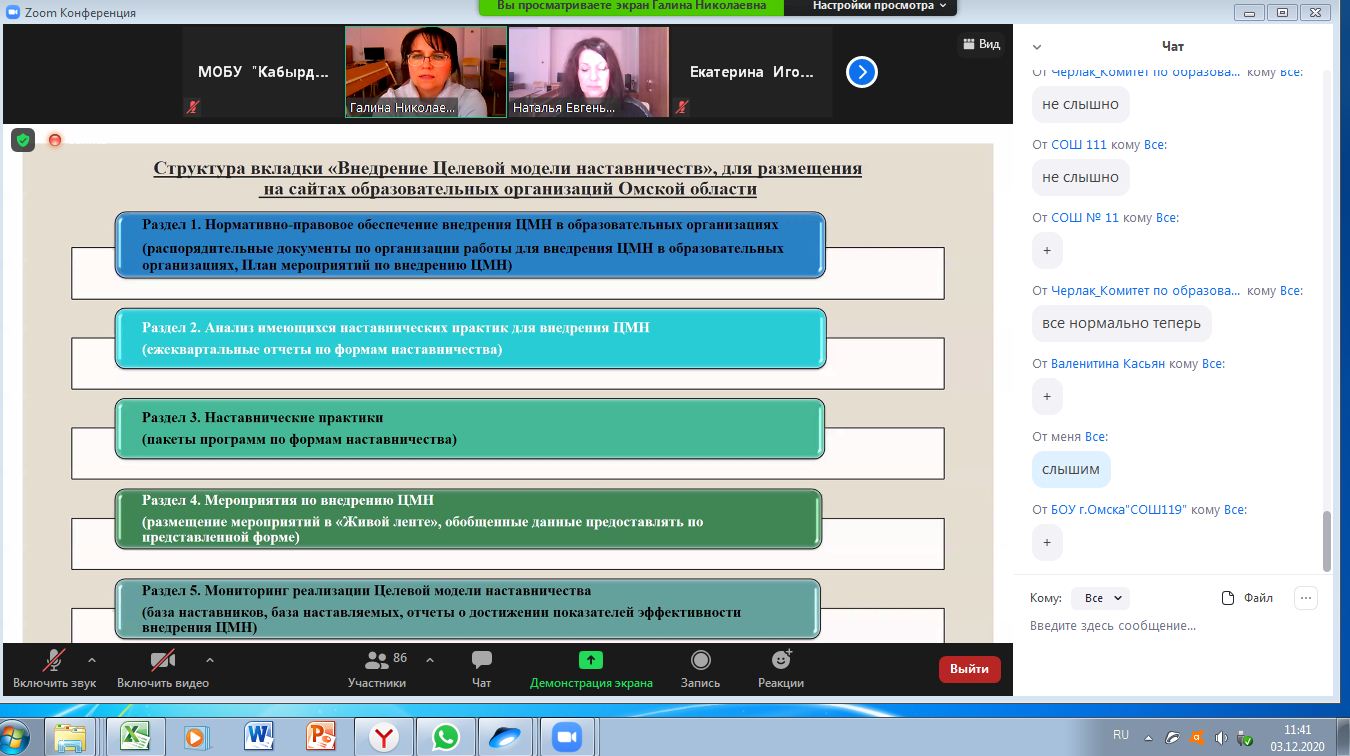Open the Кому: Все recipient dropdown
The image size is (1350, 756).
click(x=1099, y=597)
